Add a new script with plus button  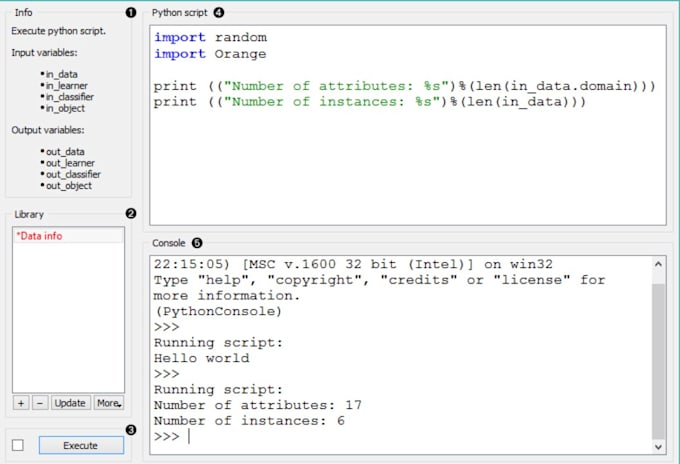pyautogui.click(x=21, y=403)
